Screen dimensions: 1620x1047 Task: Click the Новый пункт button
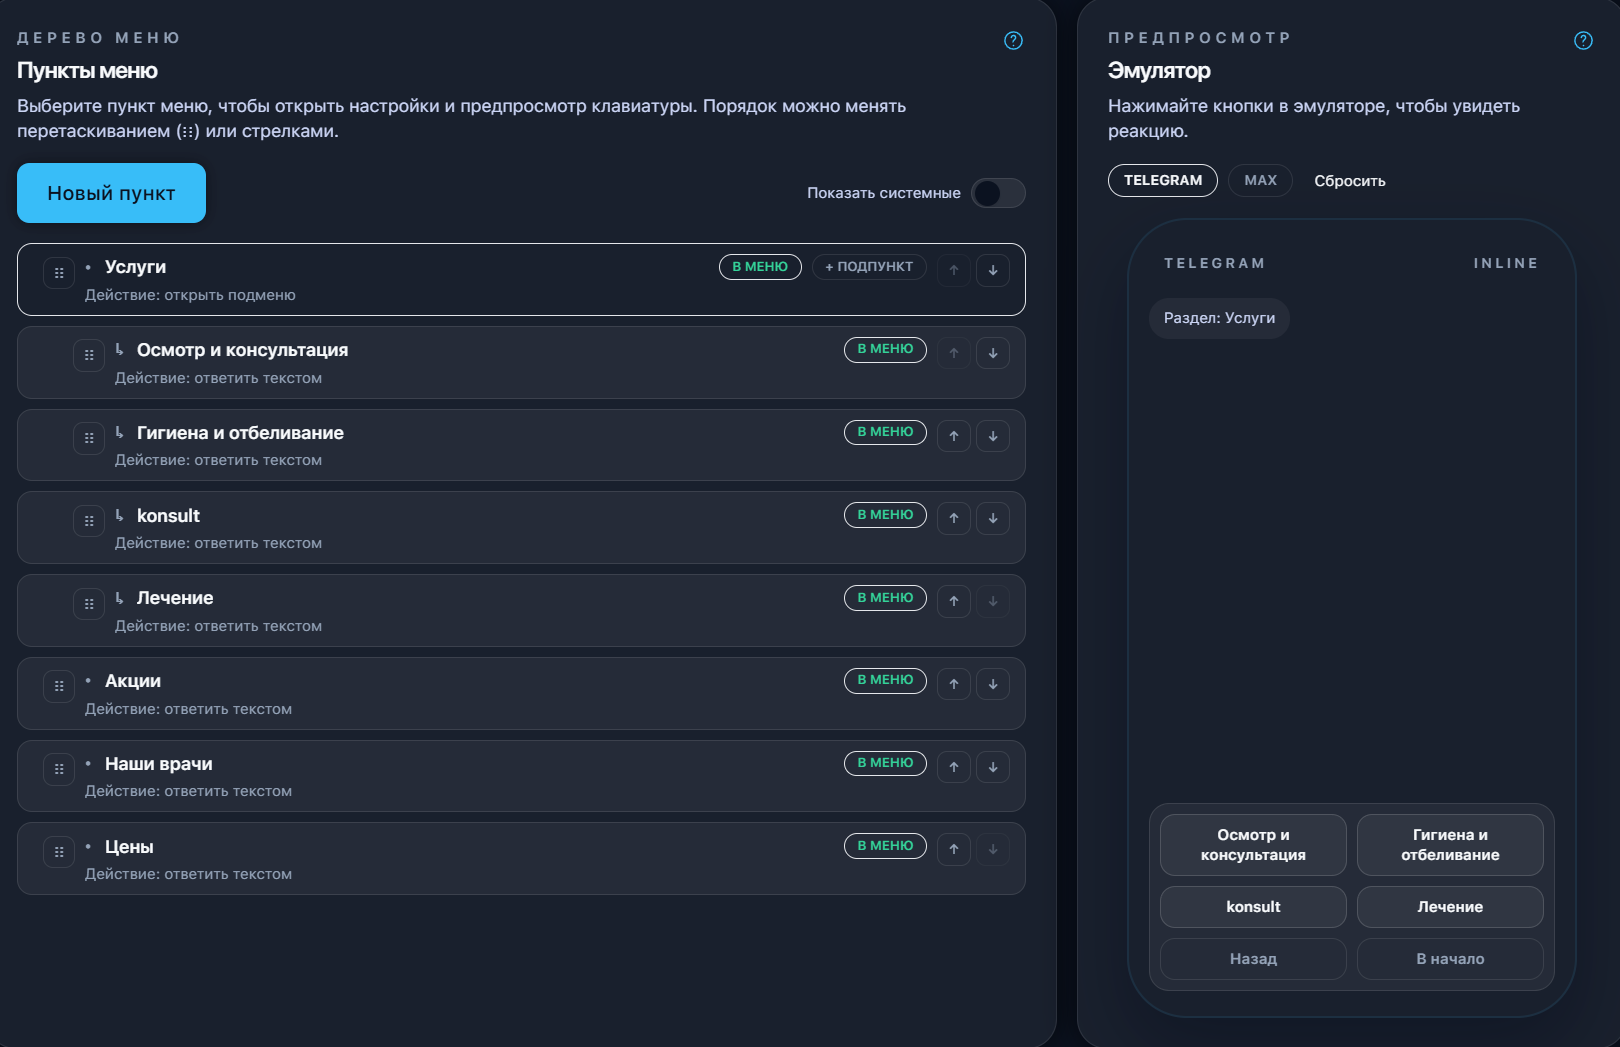coord(111,193)
